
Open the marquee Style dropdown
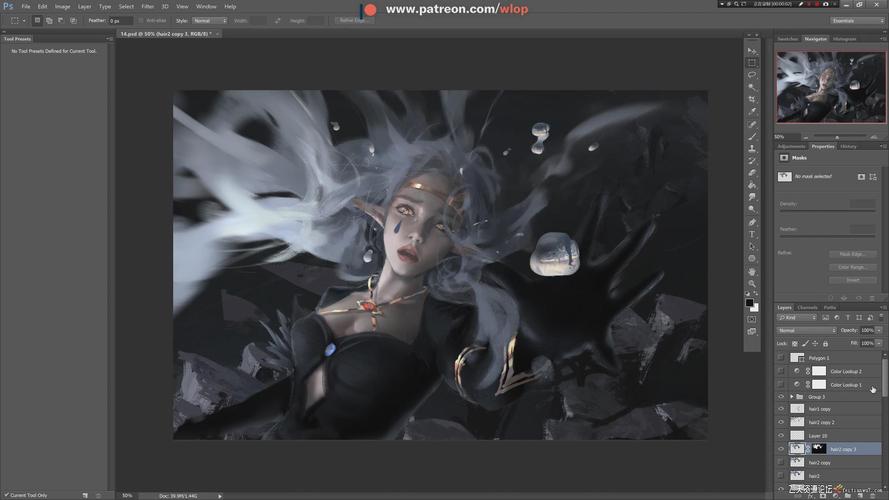[208, 20]
